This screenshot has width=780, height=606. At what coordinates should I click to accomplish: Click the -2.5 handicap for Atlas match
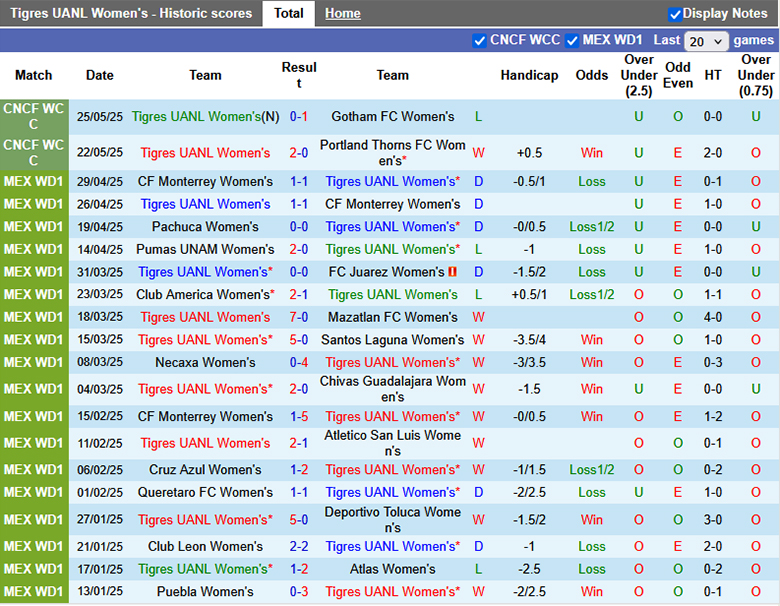(x=529, y=569)
